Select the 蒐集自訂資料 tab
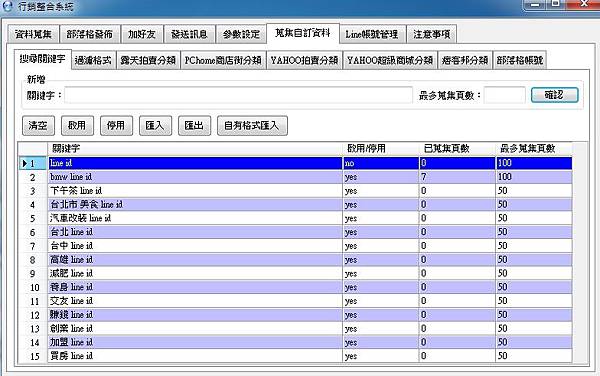This screenshot has height=376, width=600. [303, 33]
